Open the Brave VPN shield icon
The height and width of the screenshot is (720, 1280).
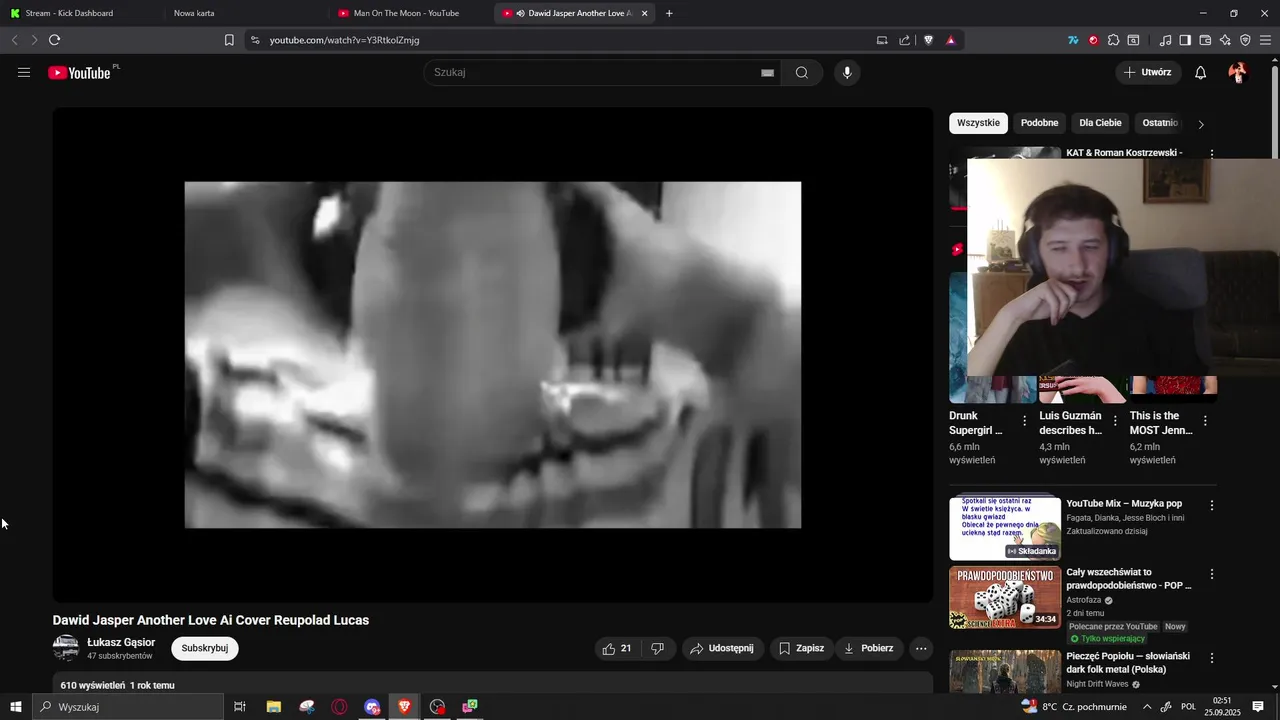pos(1245,40)
